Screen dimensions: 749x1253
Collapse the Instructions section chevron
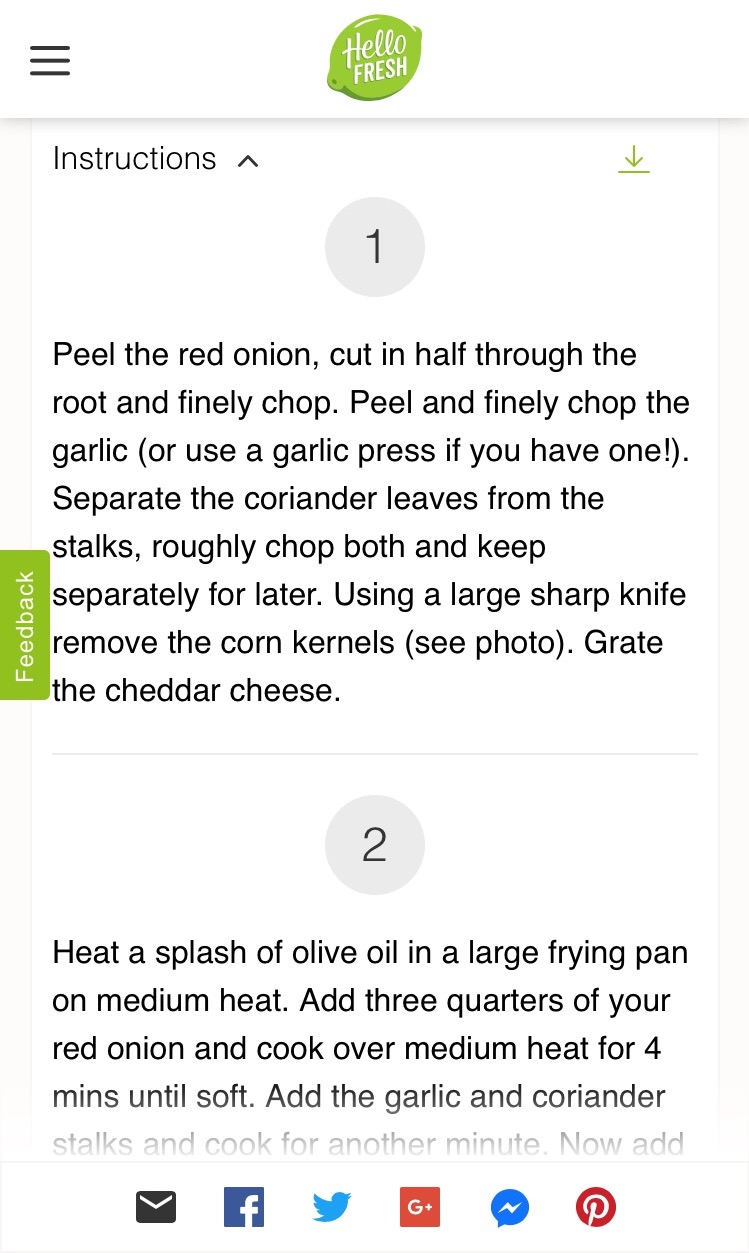pyautogui.click(x=248, y=161)
